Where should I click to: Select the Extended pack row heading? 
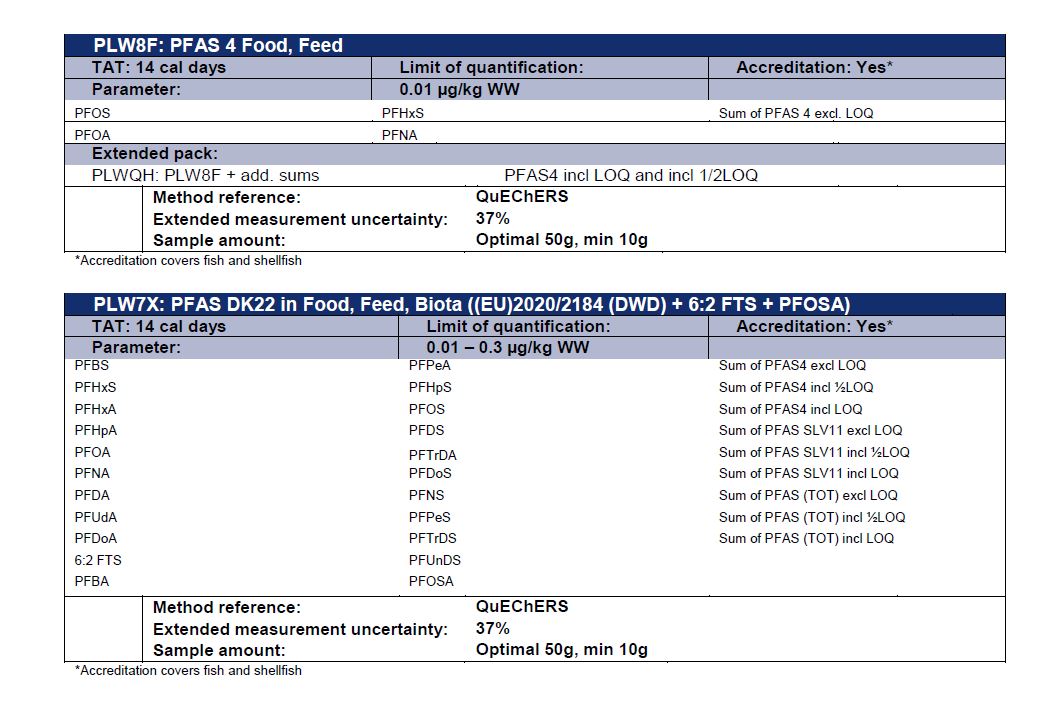coord(154,154)
